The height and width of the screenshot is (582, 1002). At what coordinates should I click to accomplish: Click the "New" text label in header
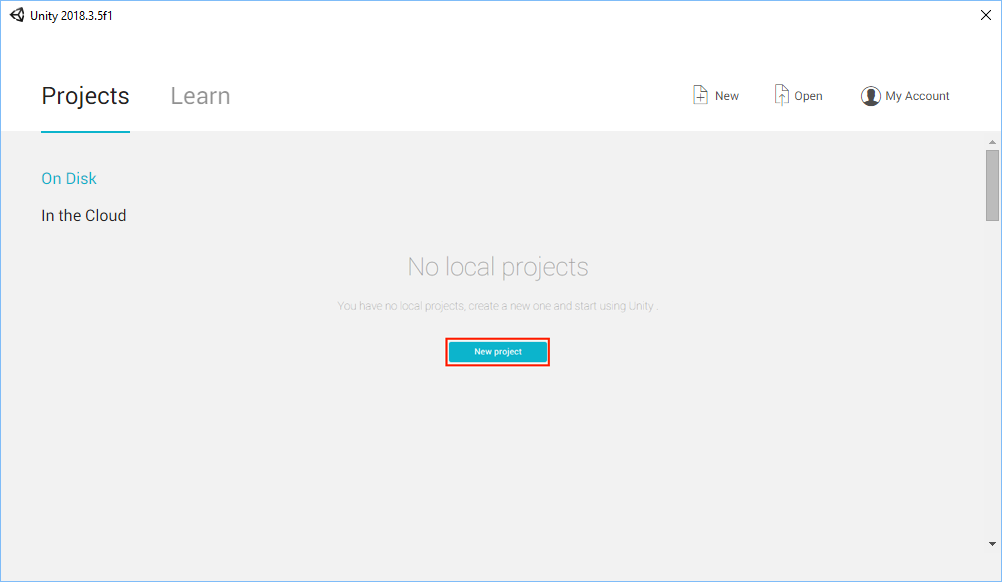click(727, 96)
